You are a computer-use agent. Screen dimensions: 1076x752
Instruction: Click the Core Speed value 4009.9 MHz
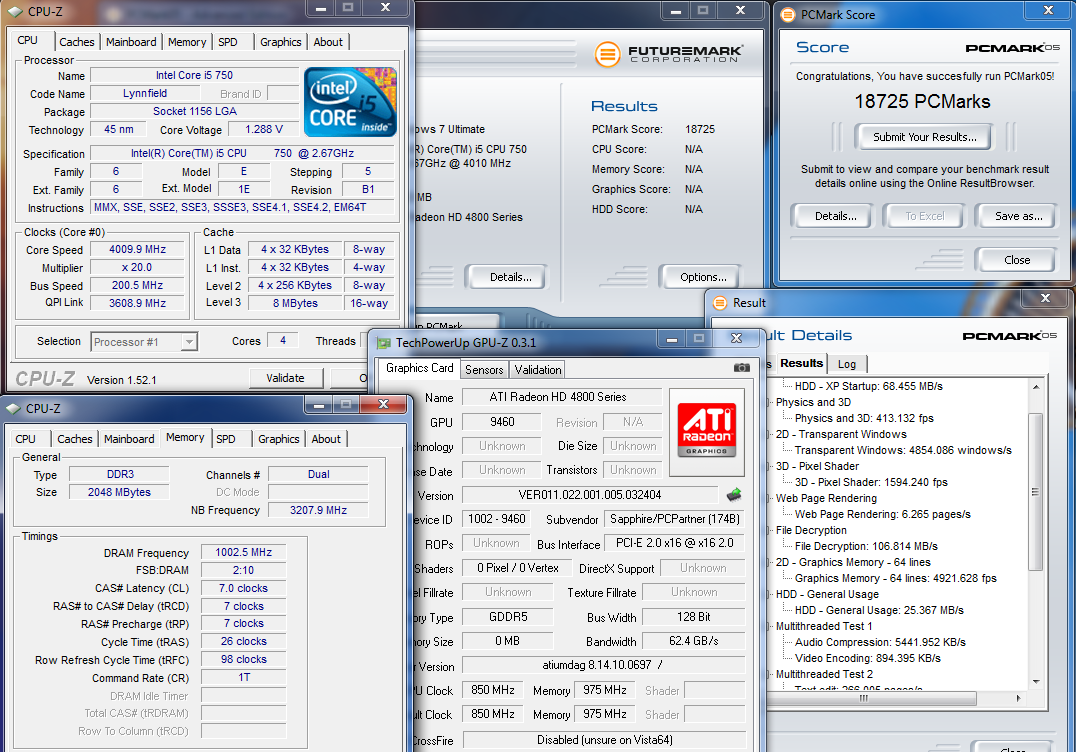click(x=137, y=250)
